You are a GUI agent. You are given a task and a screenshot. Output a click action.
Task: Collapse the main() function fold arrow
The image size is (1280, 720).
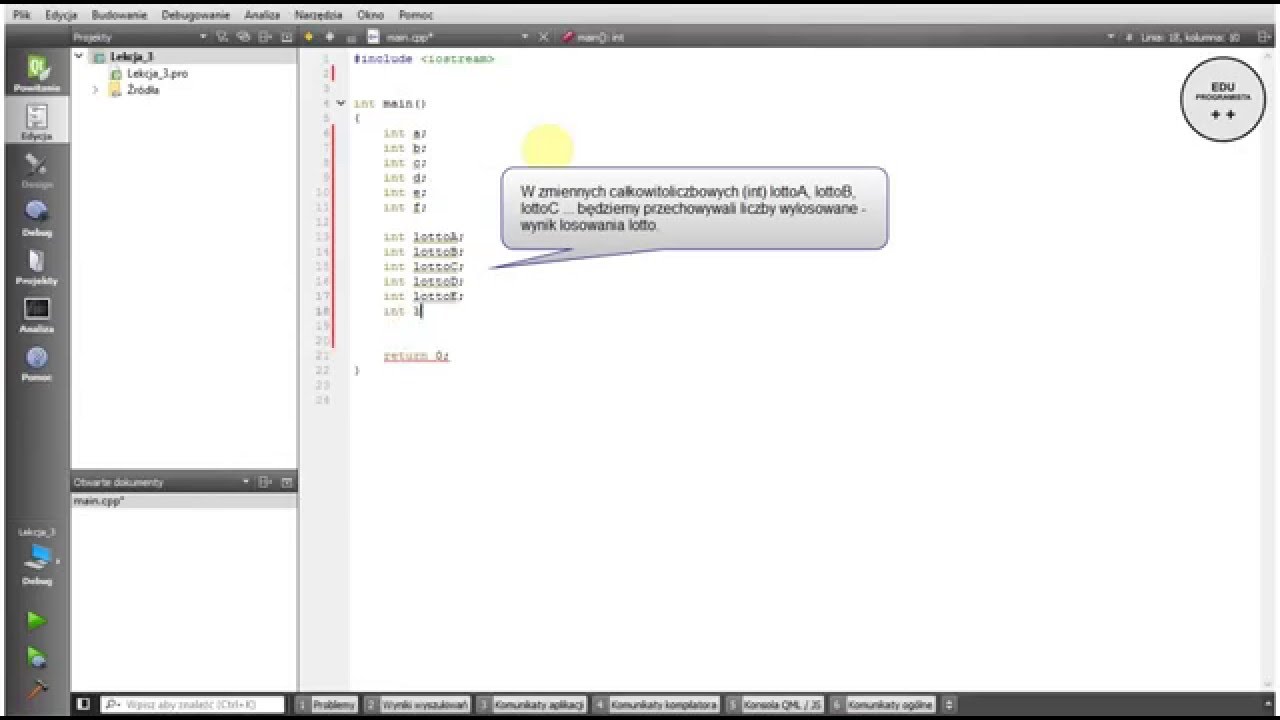[341, 103]
